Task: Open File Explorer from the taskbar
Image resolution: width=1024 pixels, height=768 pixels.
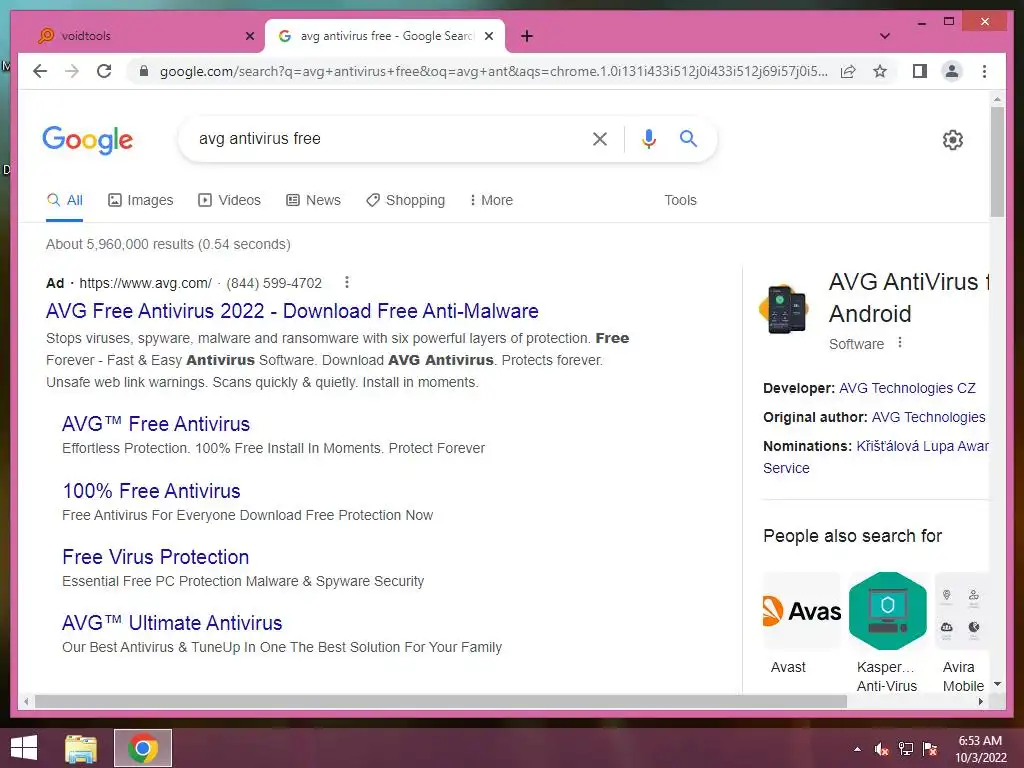Action: pyautogui.click(x=81, y=748)
